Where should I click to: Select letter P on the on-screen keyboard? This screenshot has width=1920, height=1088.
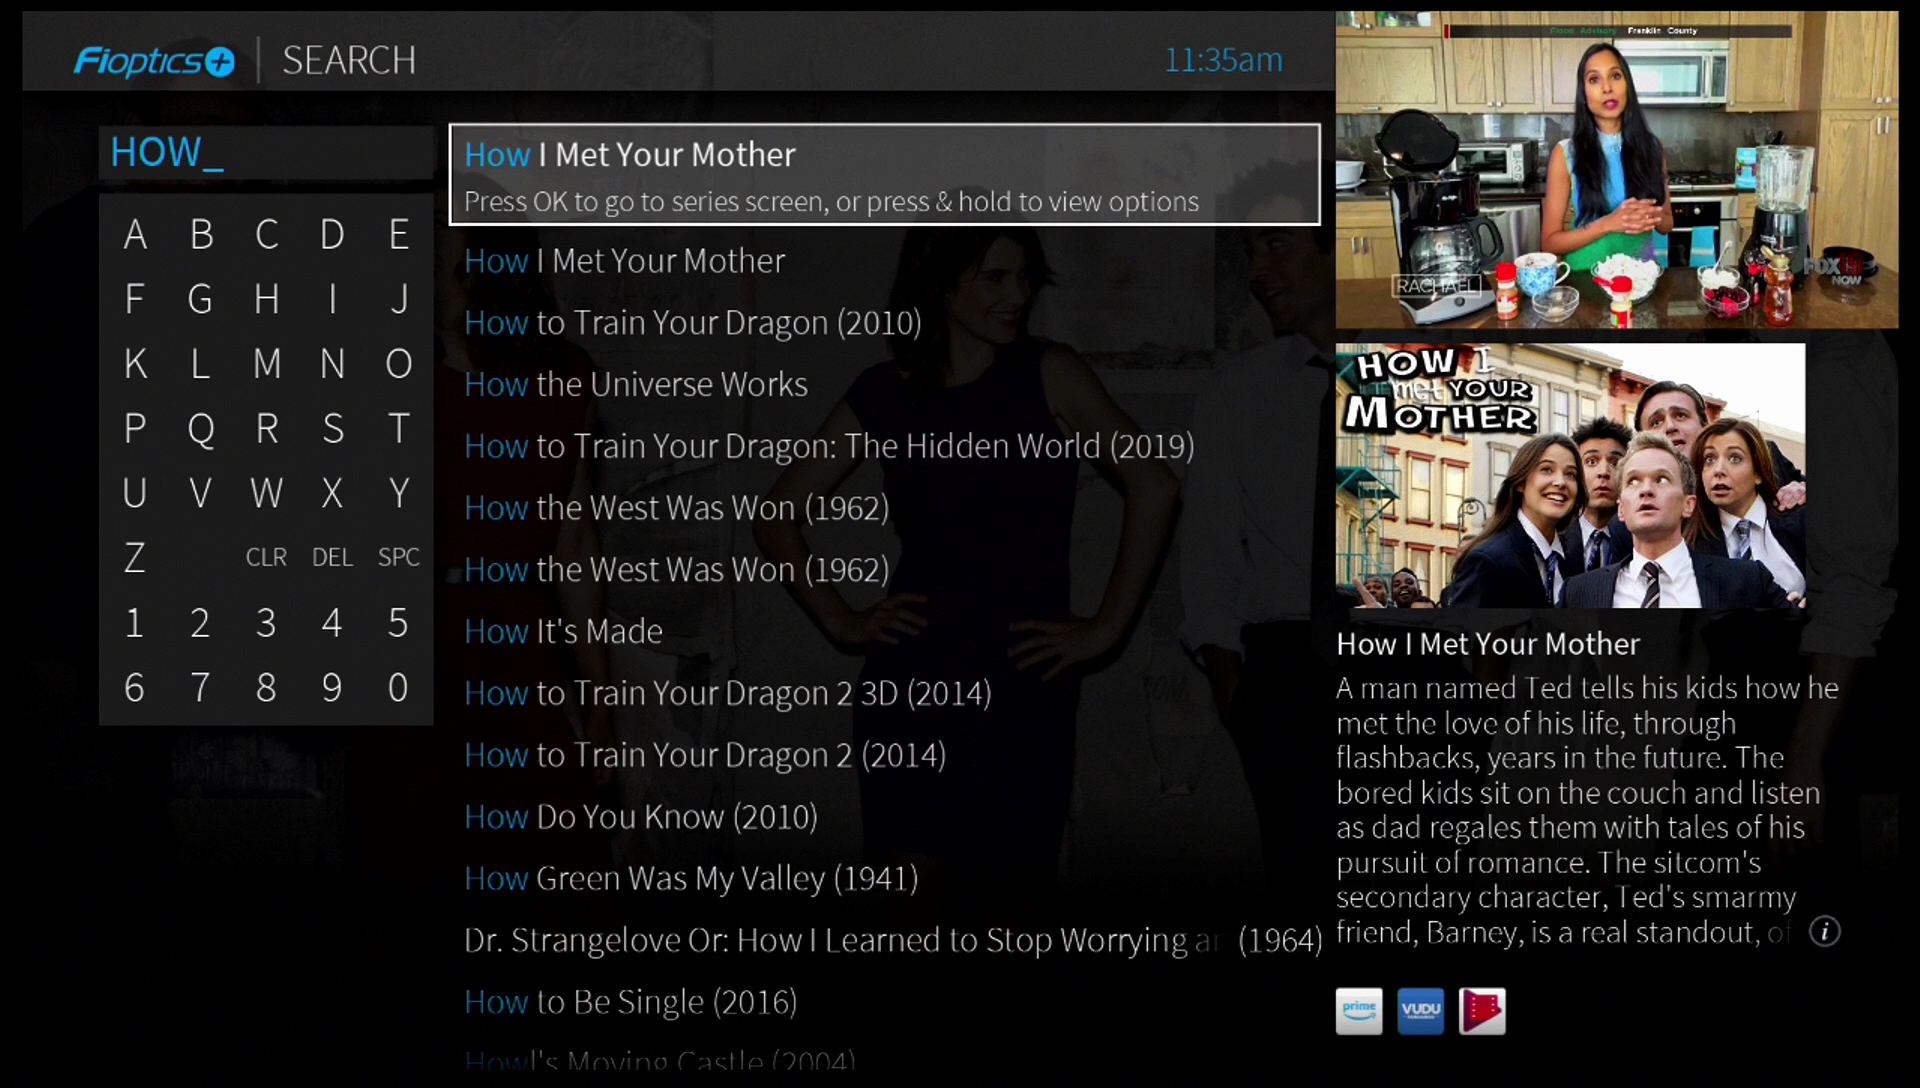pyautogui.click(x=135, y=429)
